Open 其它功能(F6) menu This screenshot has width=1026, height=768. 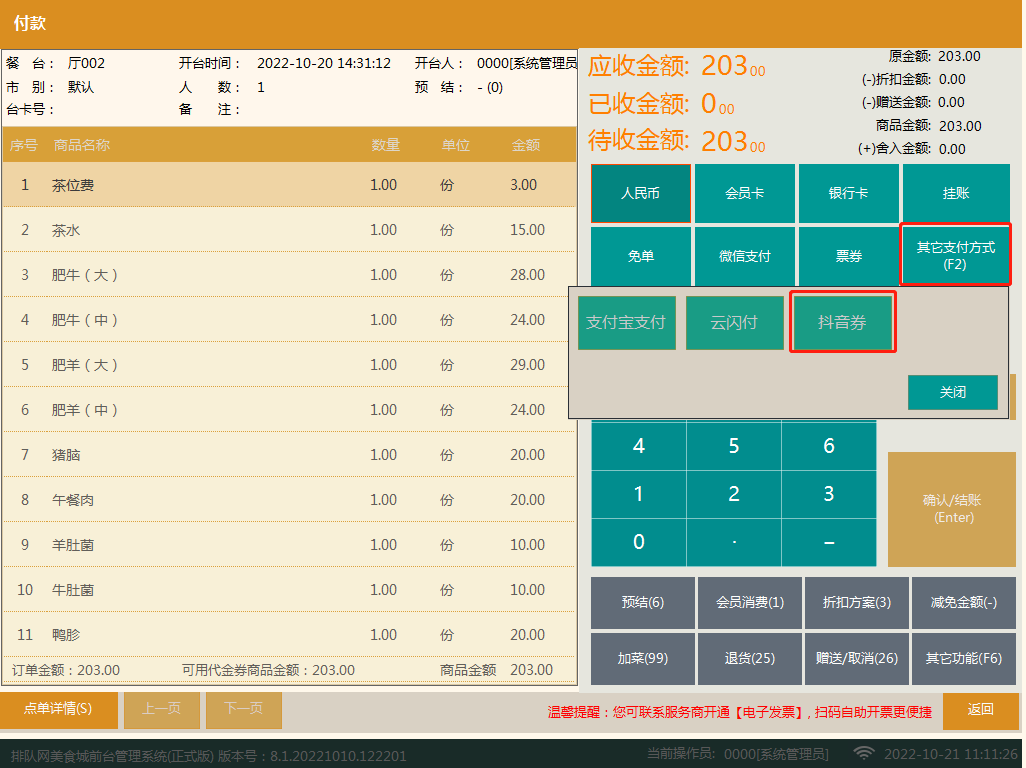point(963,658)
